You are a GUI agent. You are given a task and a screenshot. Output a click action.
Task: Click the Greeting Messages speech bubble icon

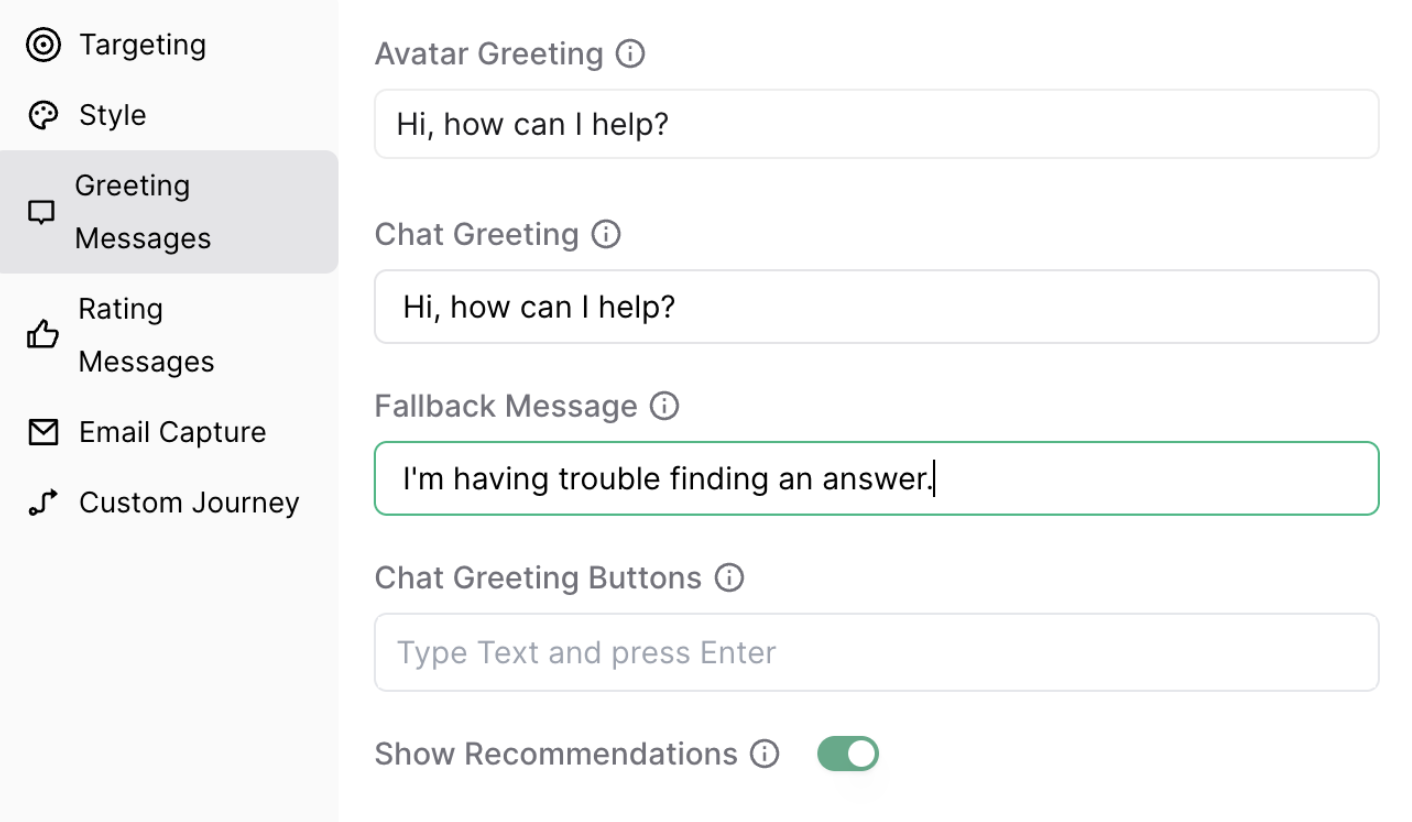pyautogui.click(x=41, y=212)
